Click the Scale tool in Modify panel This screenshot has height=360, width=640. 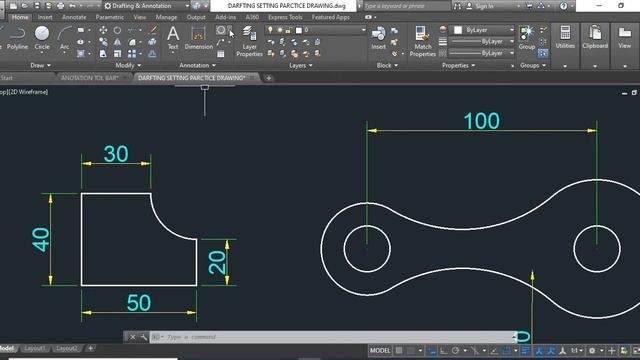(x=117, y=53)
